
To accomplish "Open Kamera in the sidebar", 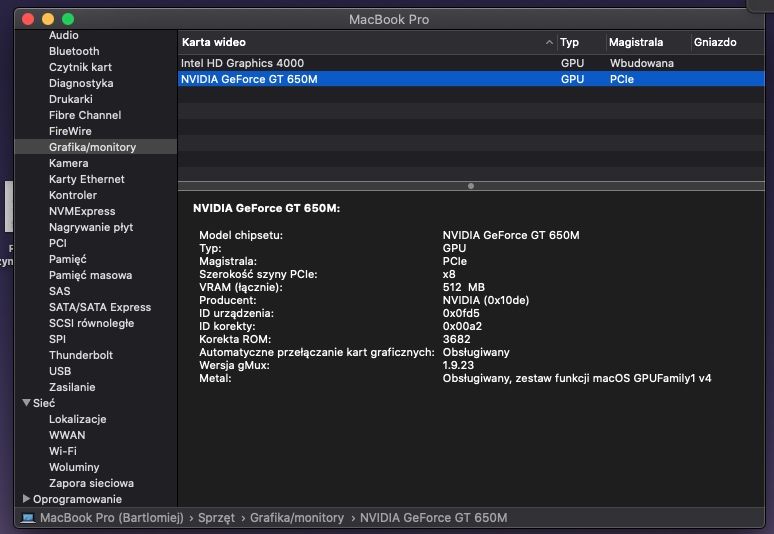I will tap(69, 163).
